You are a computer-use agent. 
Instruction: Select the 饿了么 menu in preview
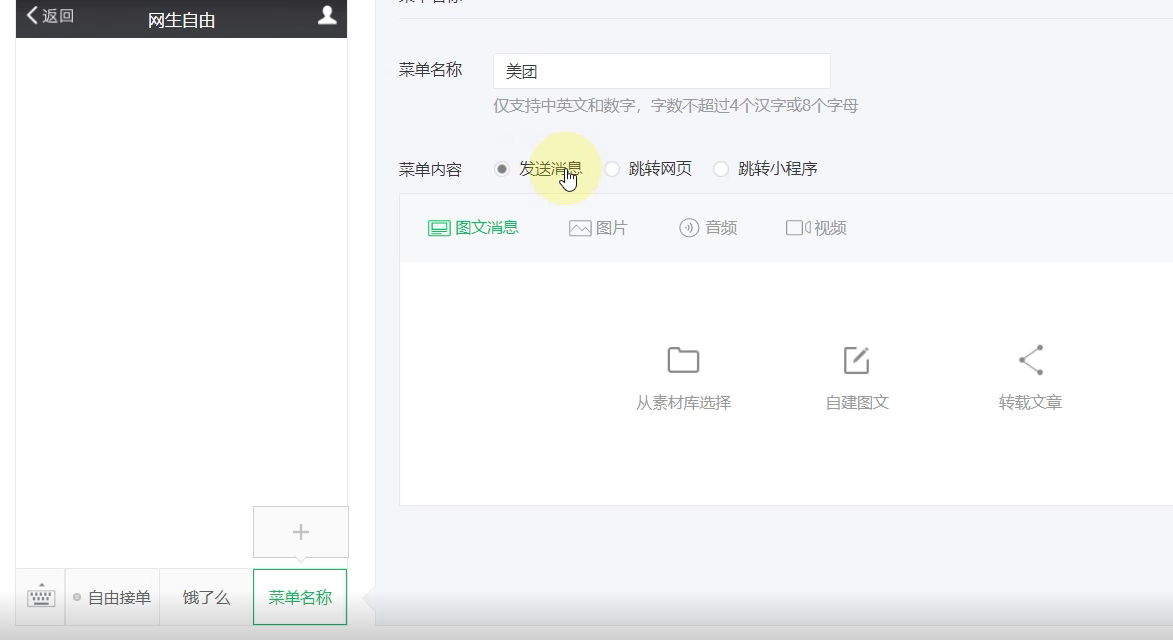point(206,597)
